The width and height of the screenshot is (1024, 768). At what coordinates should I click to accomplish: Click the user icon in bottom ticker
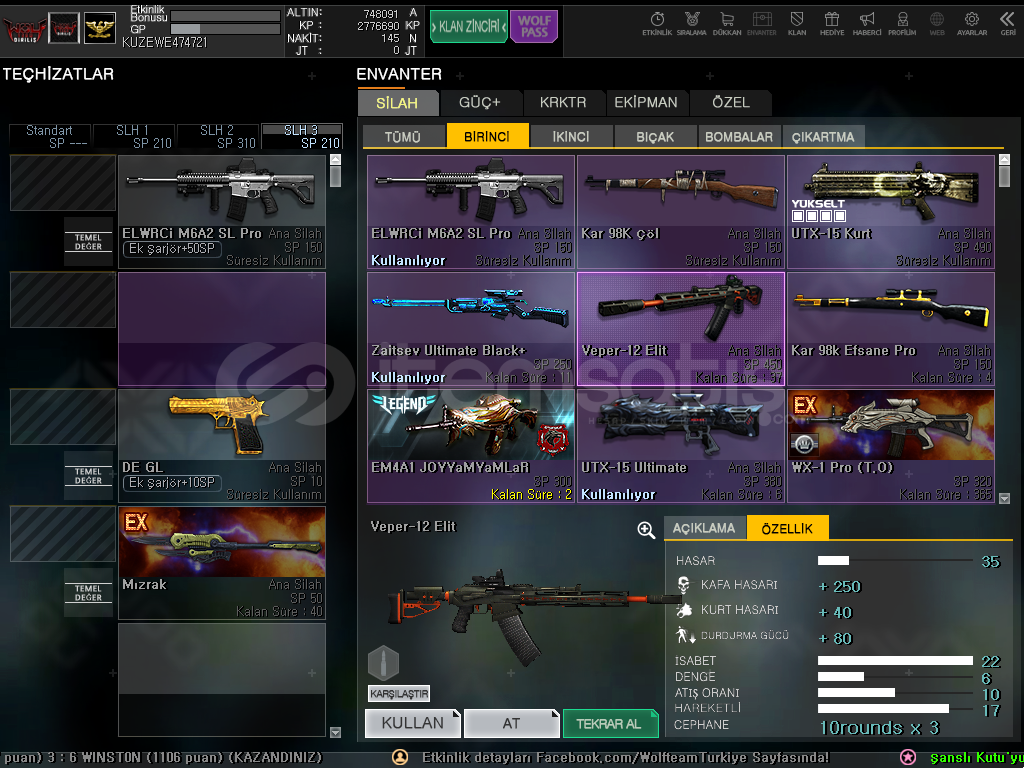coord(400,757)
